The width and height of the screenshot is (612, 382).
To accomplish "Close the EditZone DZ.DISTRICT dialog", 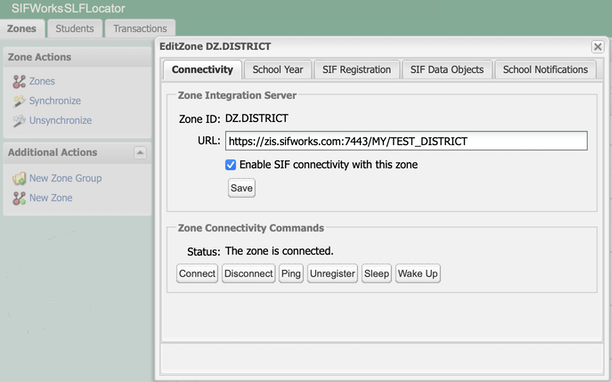I will tap(598, 47).
